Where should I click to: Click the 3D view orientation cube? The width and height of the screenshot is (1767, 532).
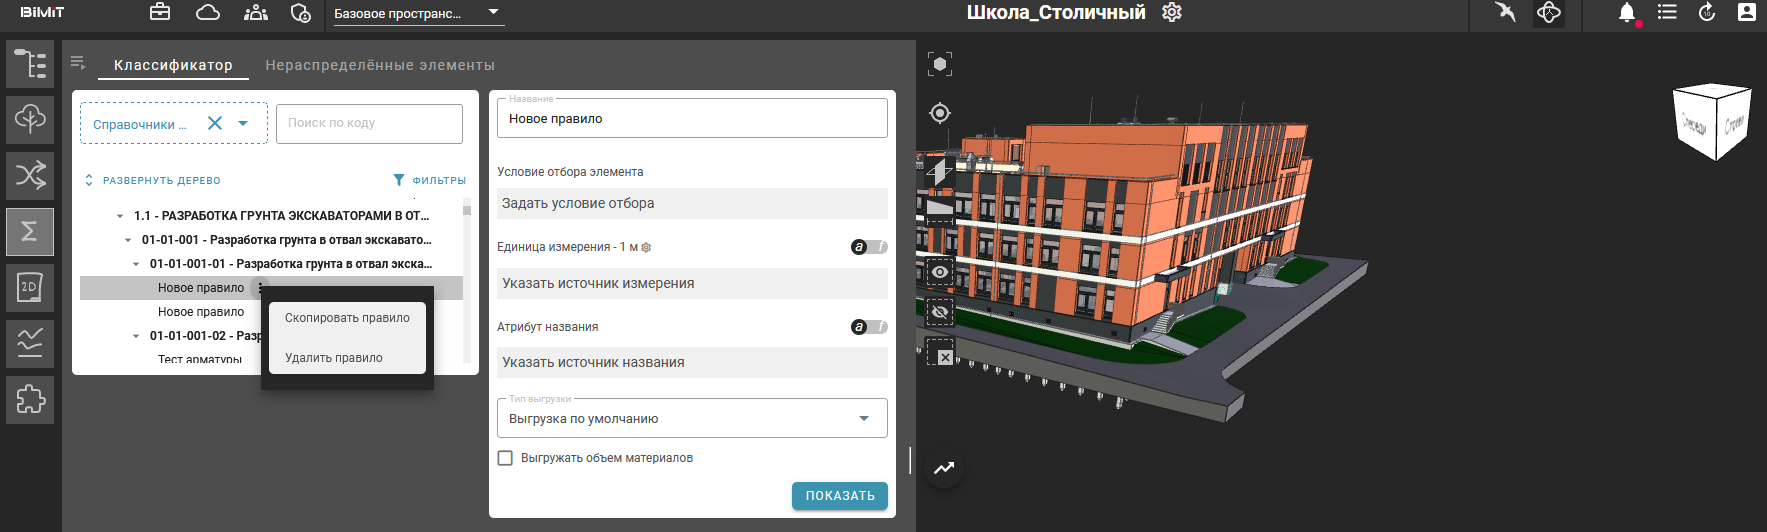coord(1712,122)
